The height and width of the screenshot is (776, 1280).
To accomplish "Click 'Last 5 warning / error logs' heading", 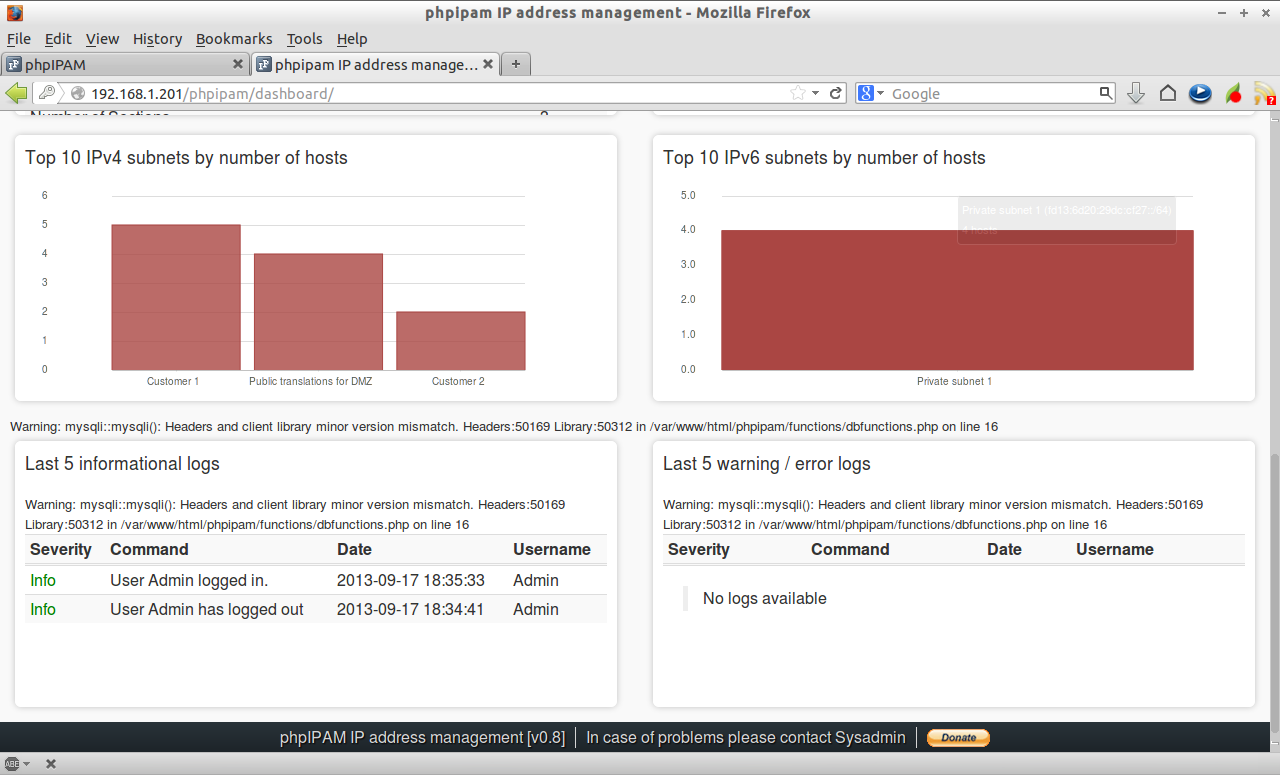I will click(767, 464).
